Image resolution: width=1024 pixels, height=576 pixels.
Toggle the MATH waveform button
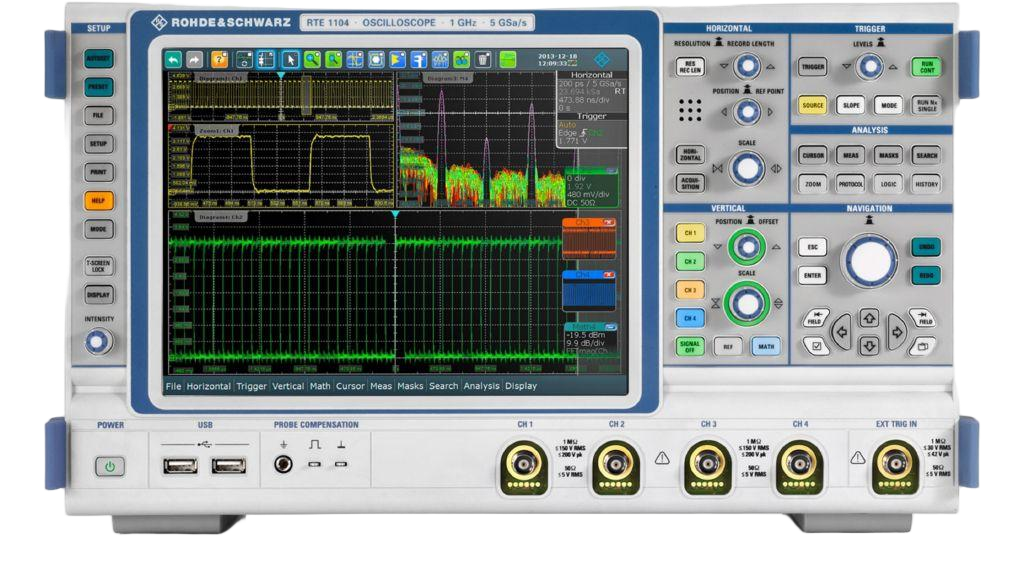point(766,346)
